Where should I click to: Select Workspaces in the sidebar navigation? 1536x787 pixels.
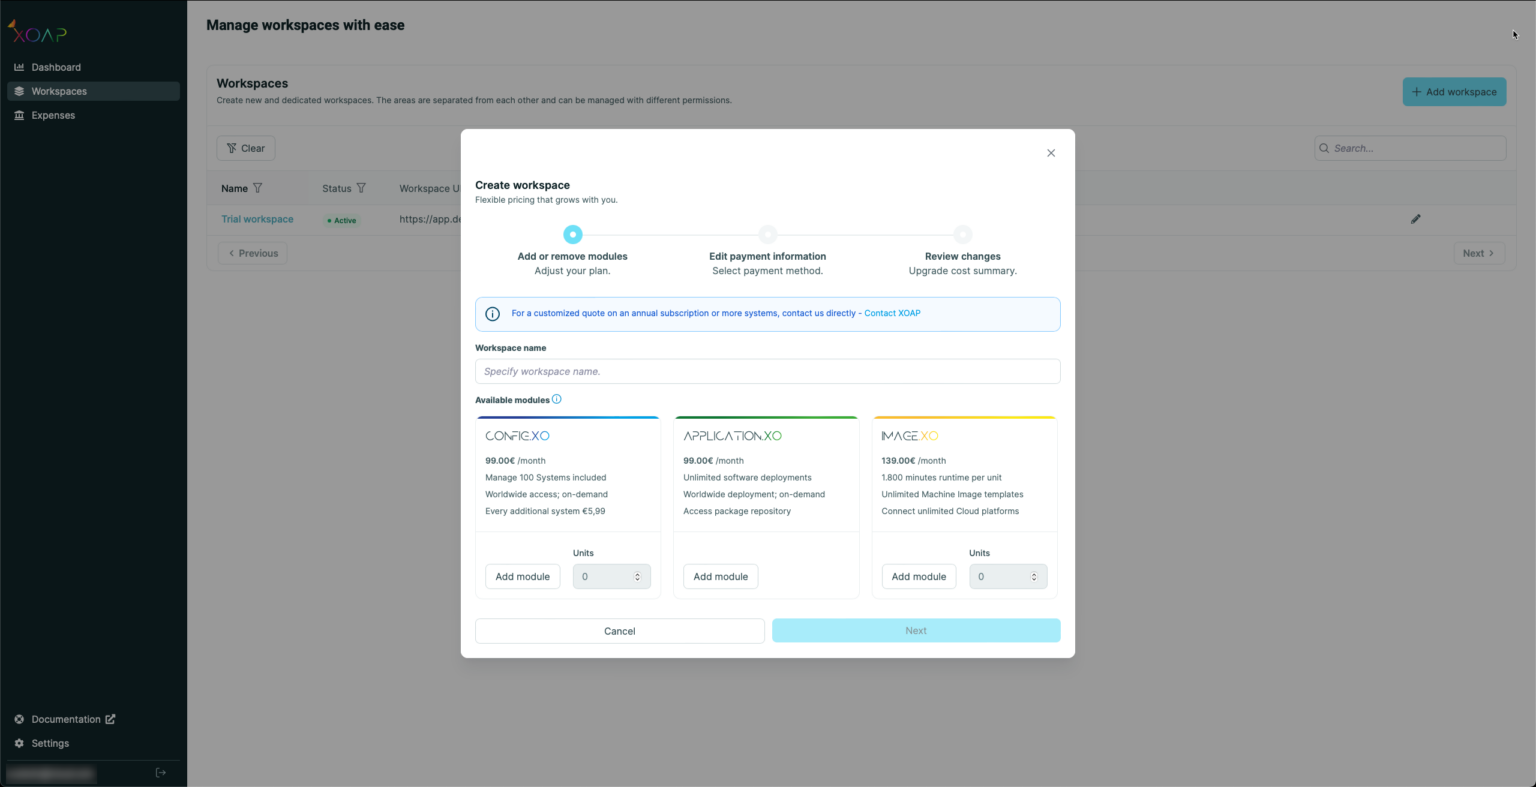60,91
